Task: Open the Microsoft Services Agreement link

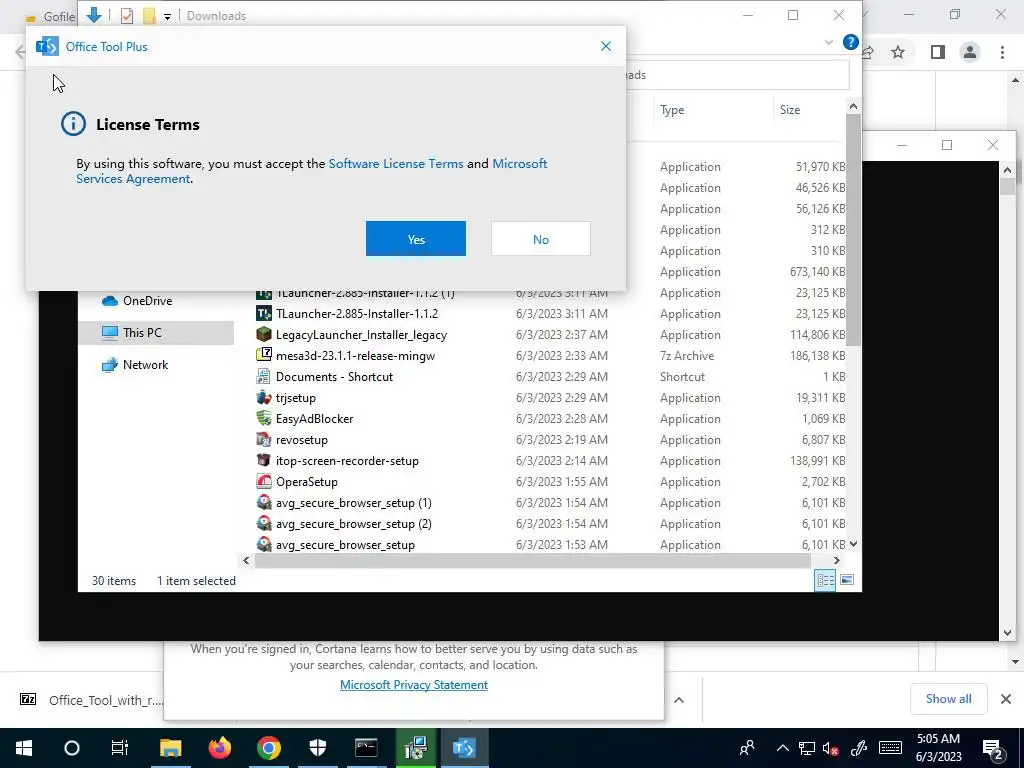Action: point(312,171)
